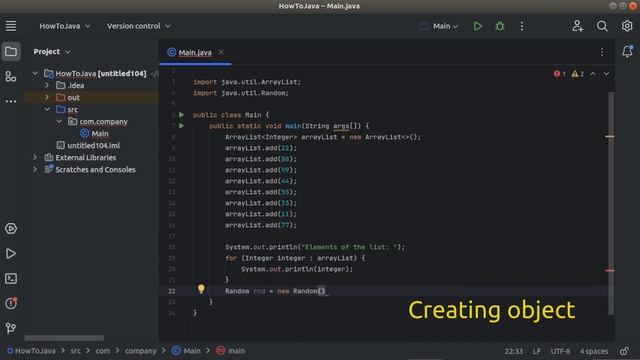640x360 pixels.
Task: Expand the .idea folder
Action: pos(47,85)
